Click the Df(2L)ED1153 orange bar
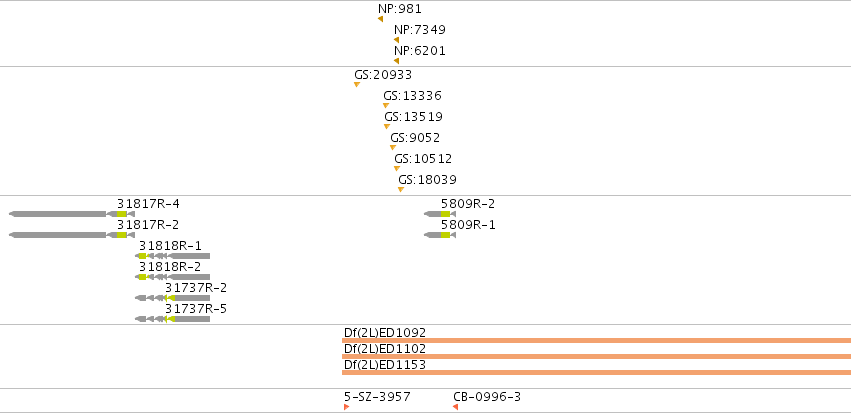Image resolution: width=851 pixels, height=413 pixels. [596, 372]
